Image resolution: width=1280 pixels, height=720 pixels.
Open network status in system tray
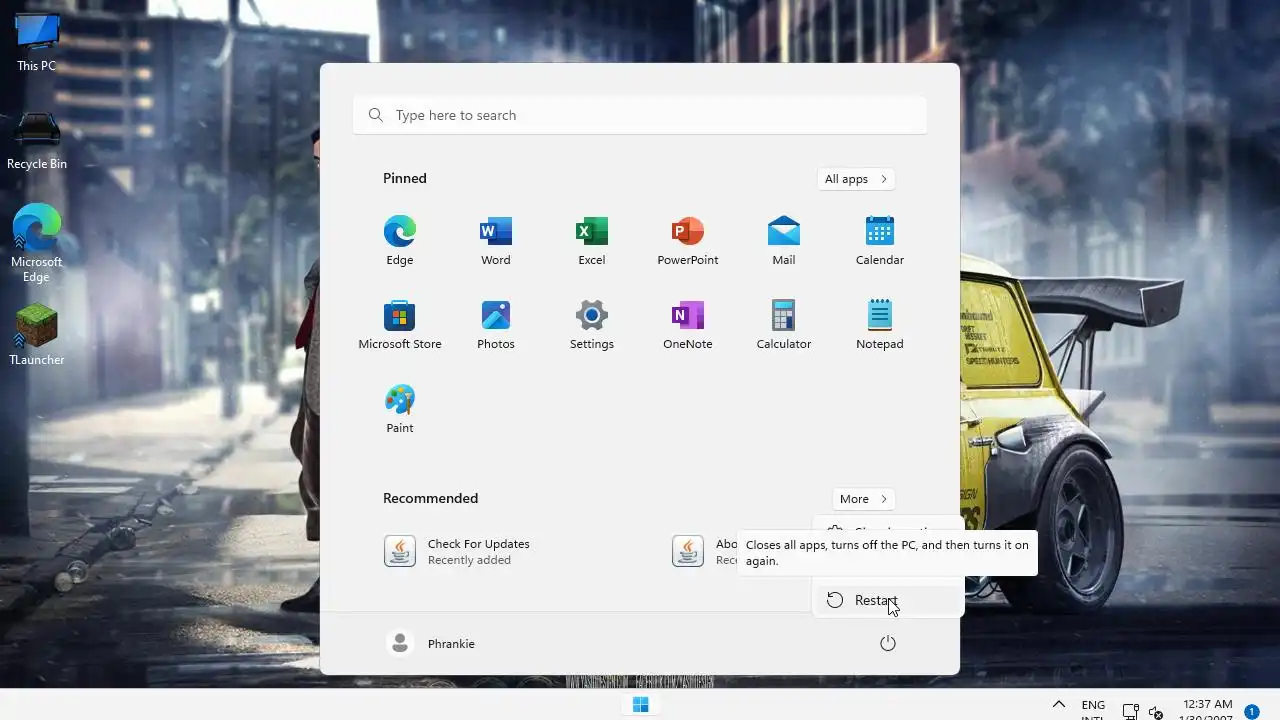(x=1131, y=712)
